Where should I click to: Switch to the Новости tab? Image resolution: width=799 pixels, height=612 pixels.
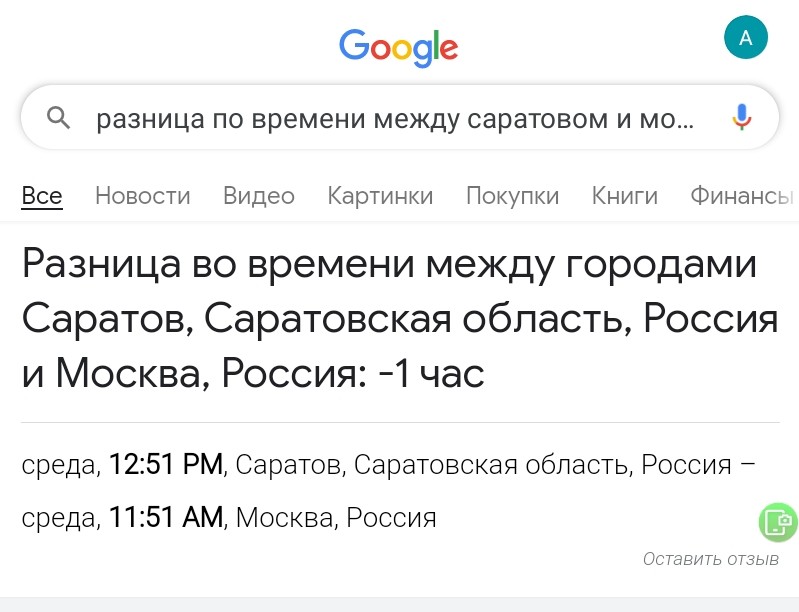tap(142, 196)
